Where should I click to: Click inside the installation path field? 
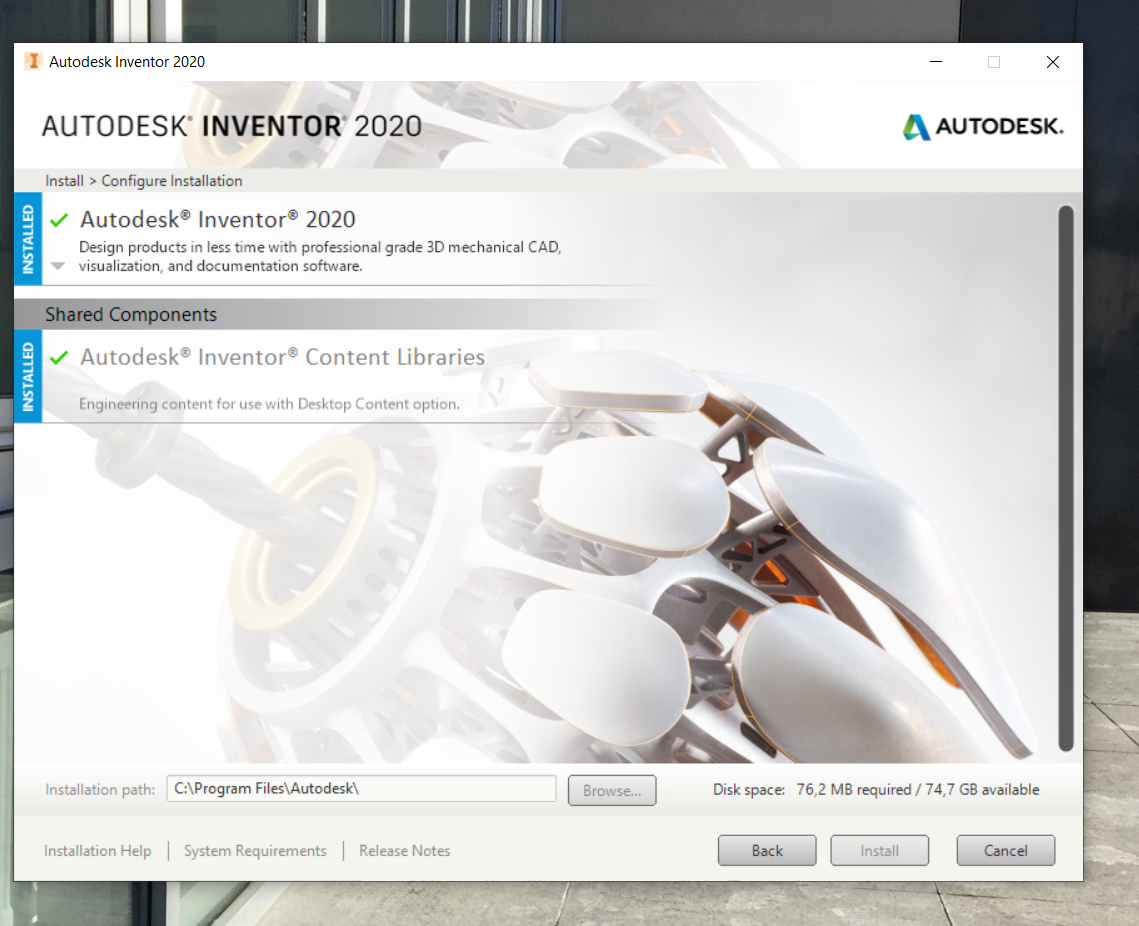click(360, 788)
